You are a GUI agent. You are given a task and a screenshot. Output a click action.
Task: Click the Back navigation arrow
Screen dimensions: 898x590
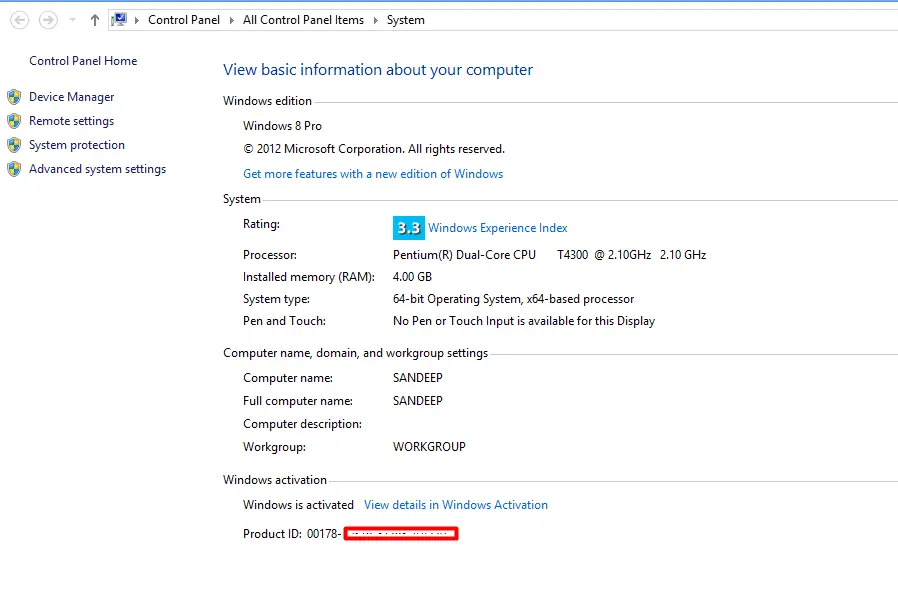19,20
